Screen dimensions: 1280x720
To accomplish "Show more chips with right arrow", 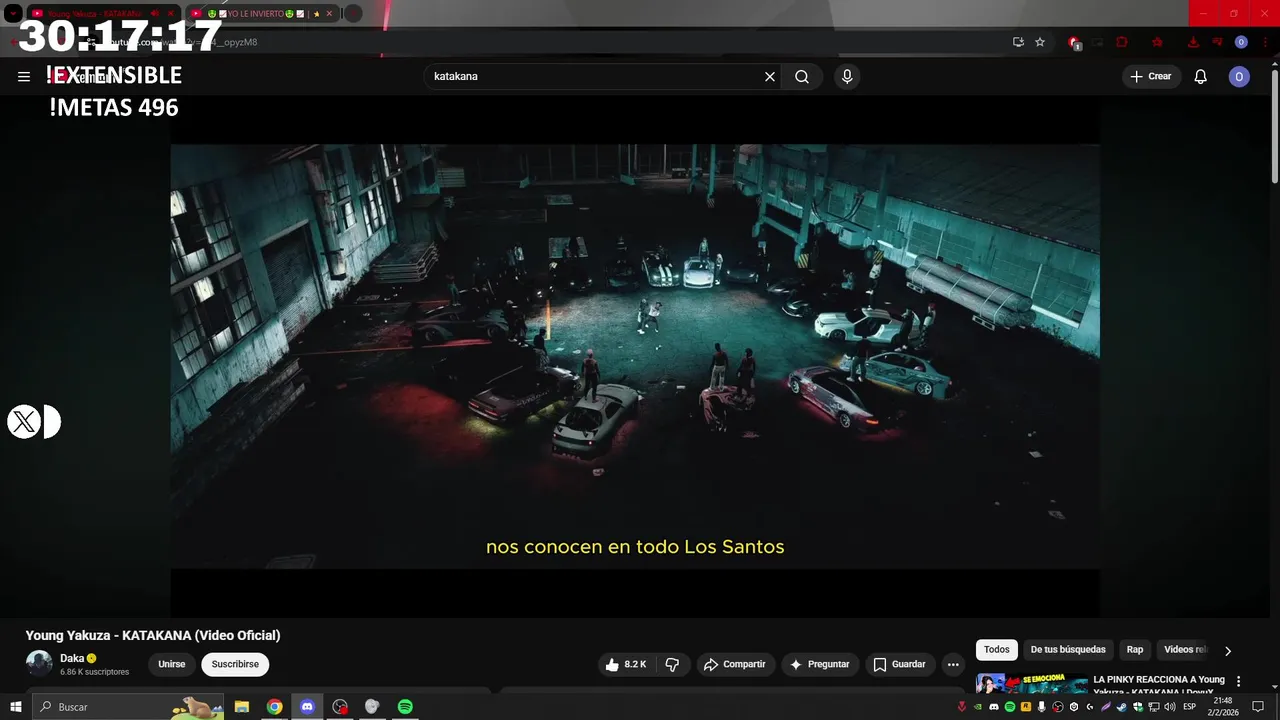I will (1228, 650).
